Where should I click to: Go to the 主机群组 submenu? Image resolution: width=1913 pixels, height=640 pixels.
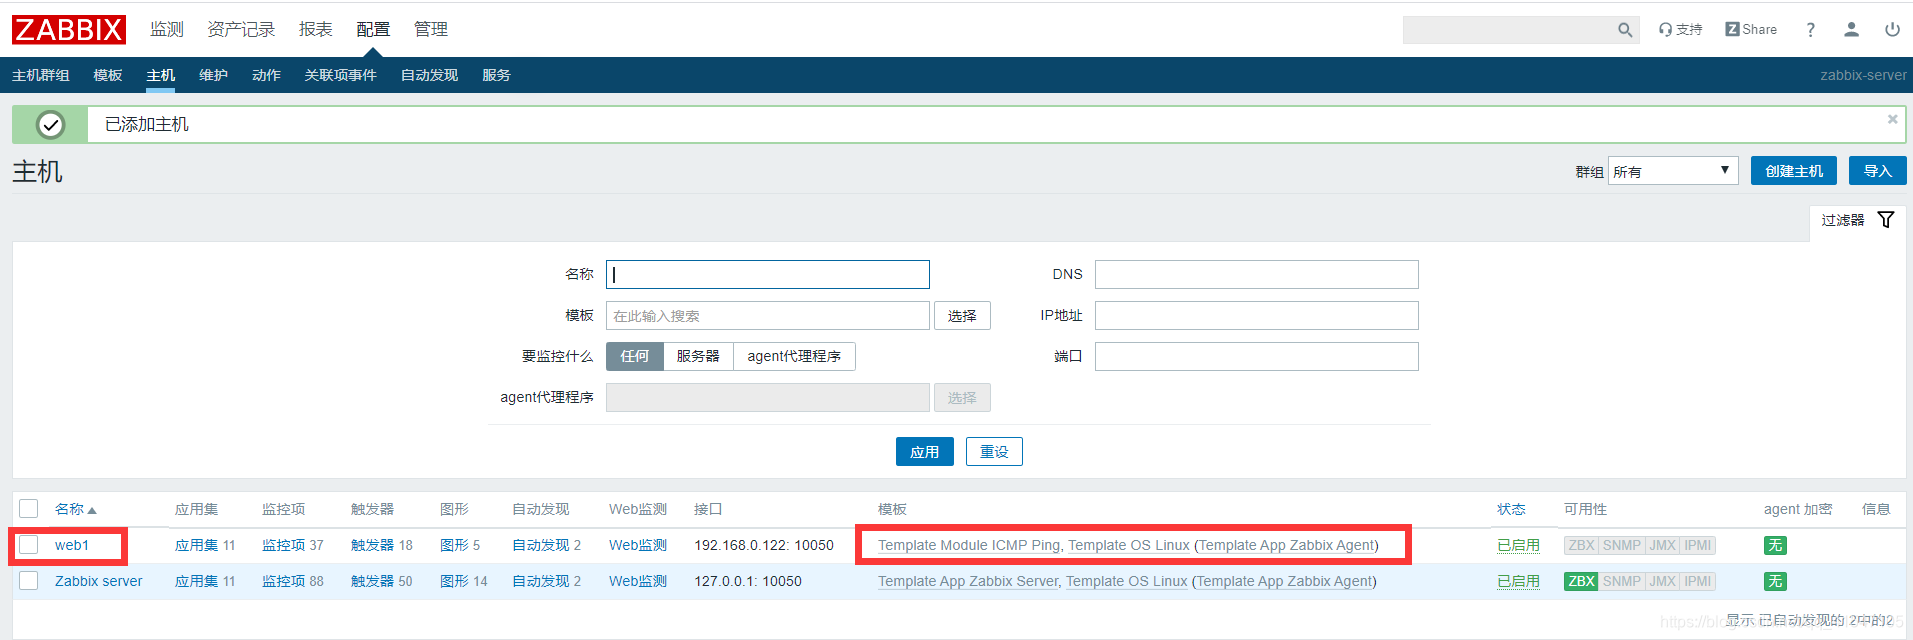point(41,75)
